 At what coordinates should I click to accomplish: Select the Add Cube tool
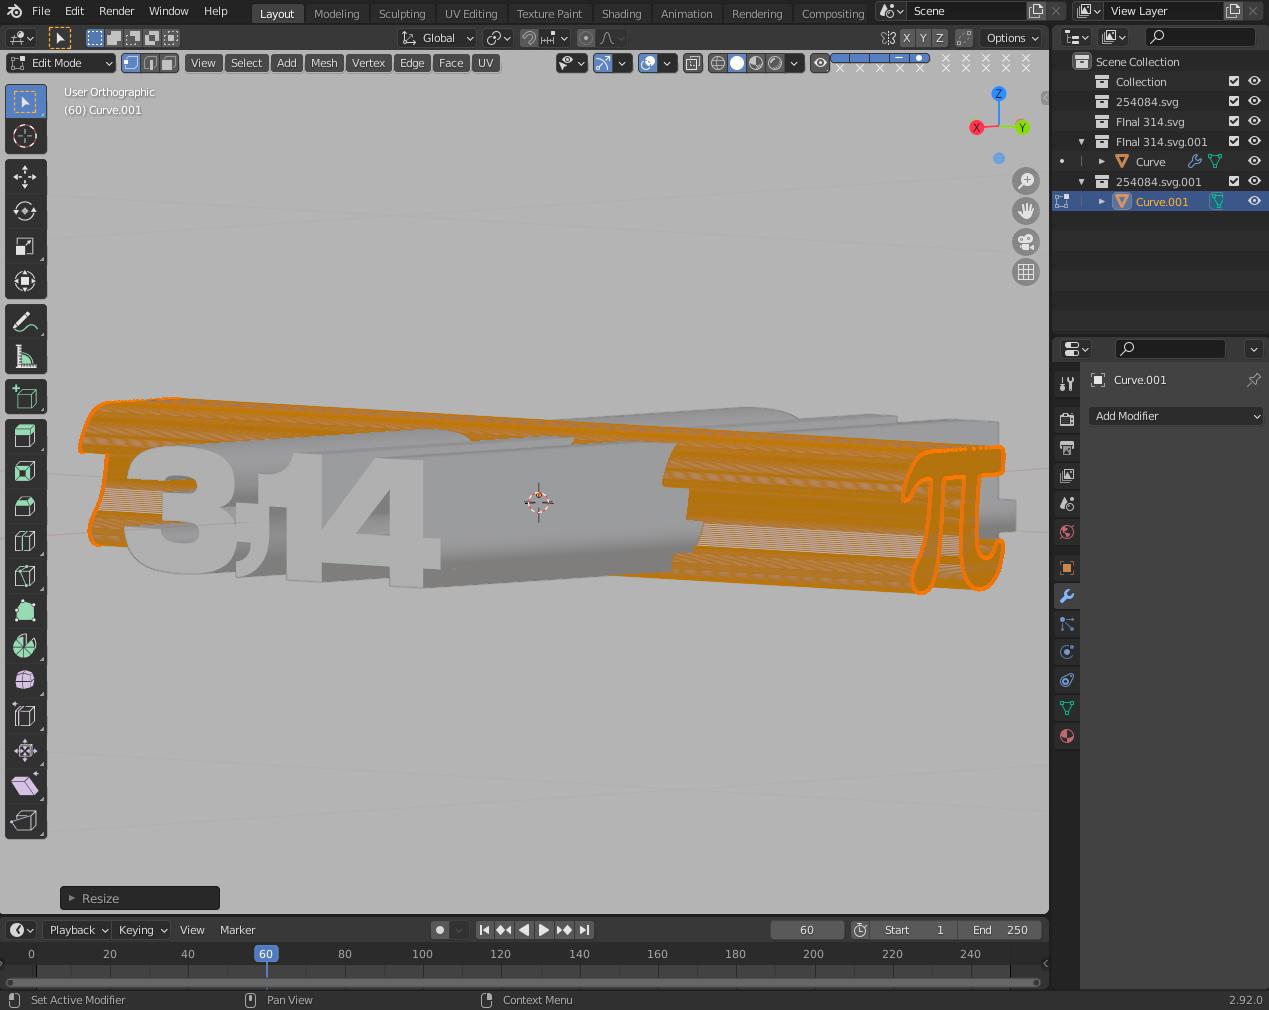(25, 397)
